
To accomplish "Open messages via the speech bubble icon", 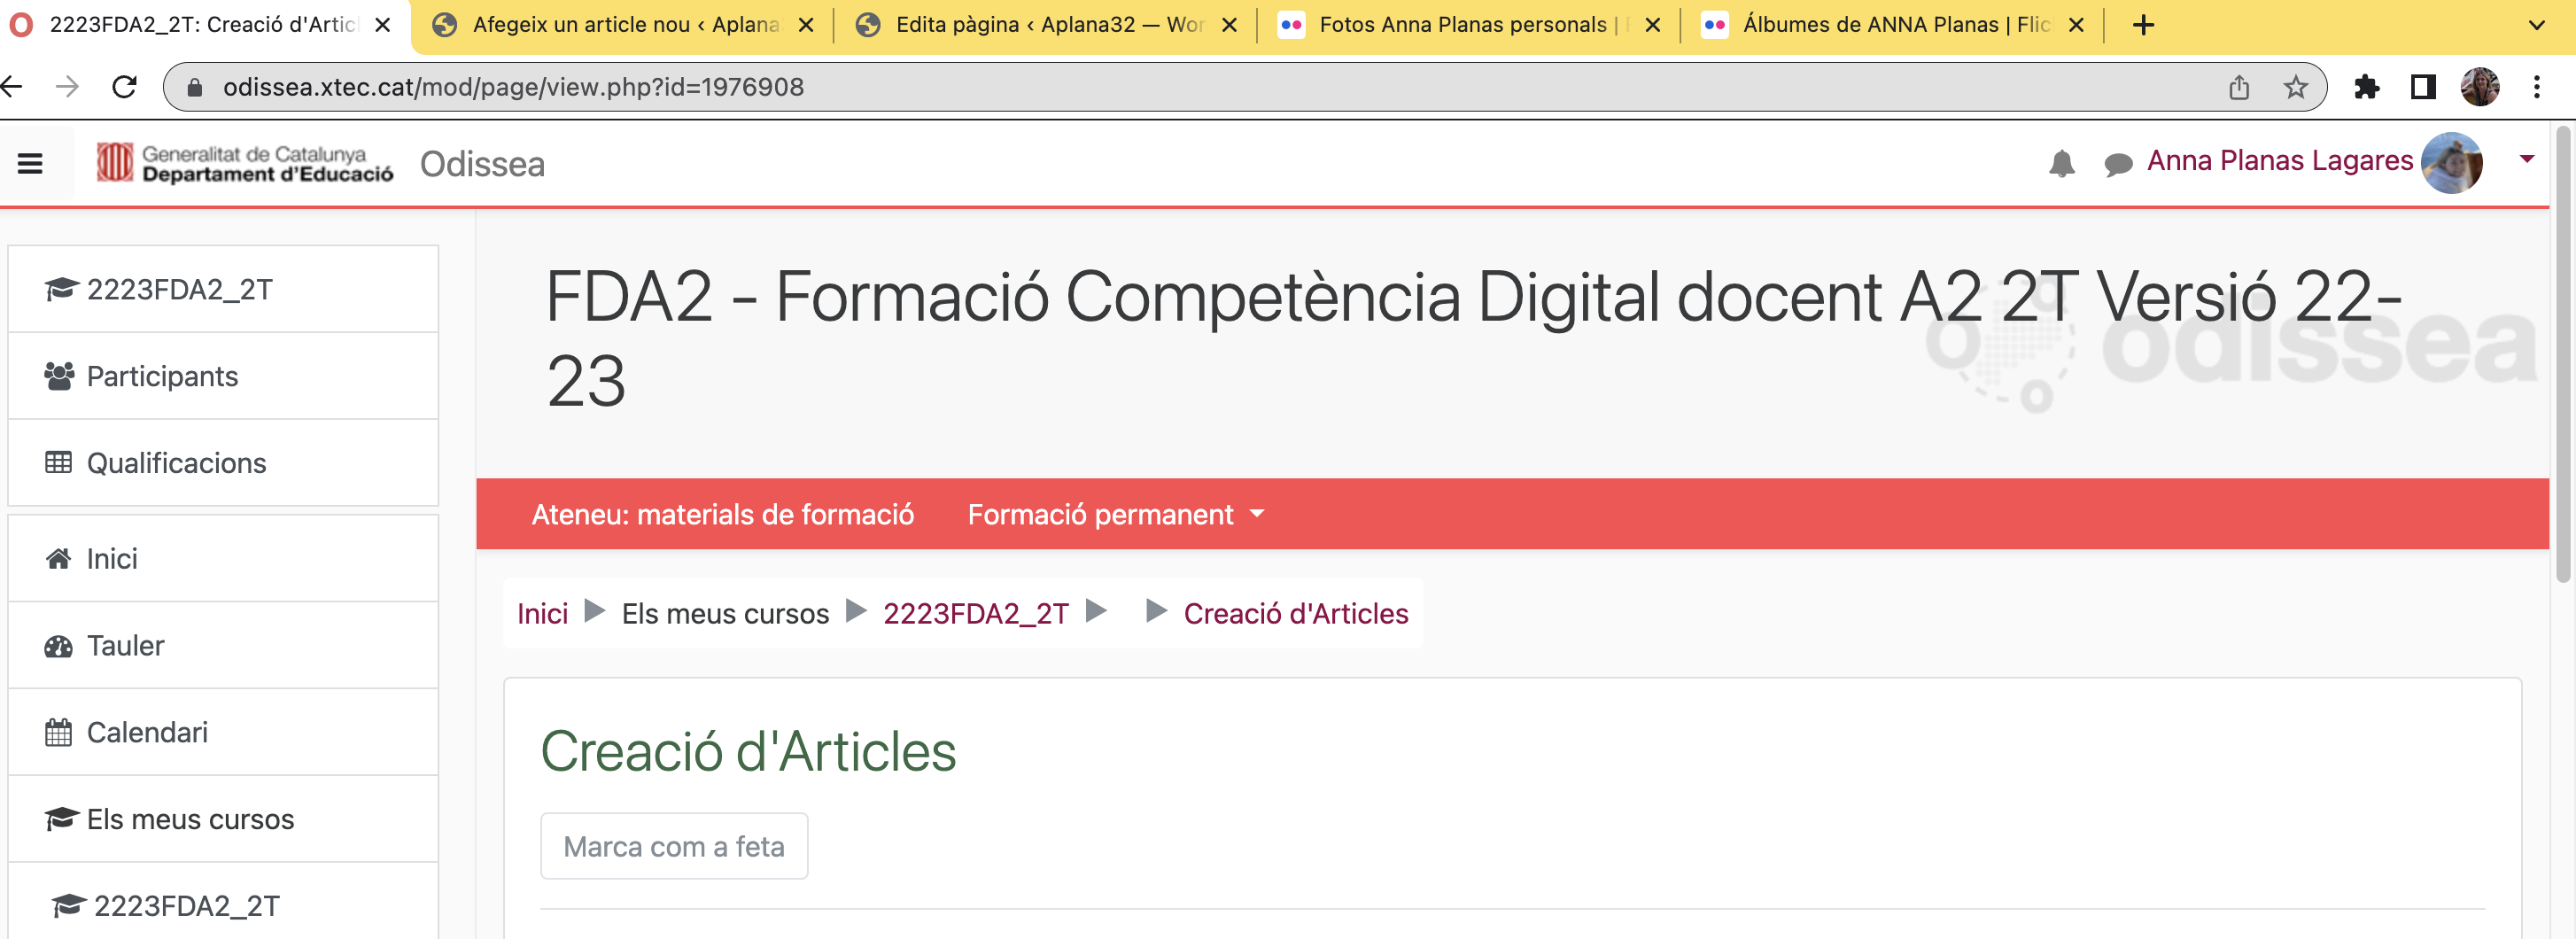I will (x=2117, y=162).
